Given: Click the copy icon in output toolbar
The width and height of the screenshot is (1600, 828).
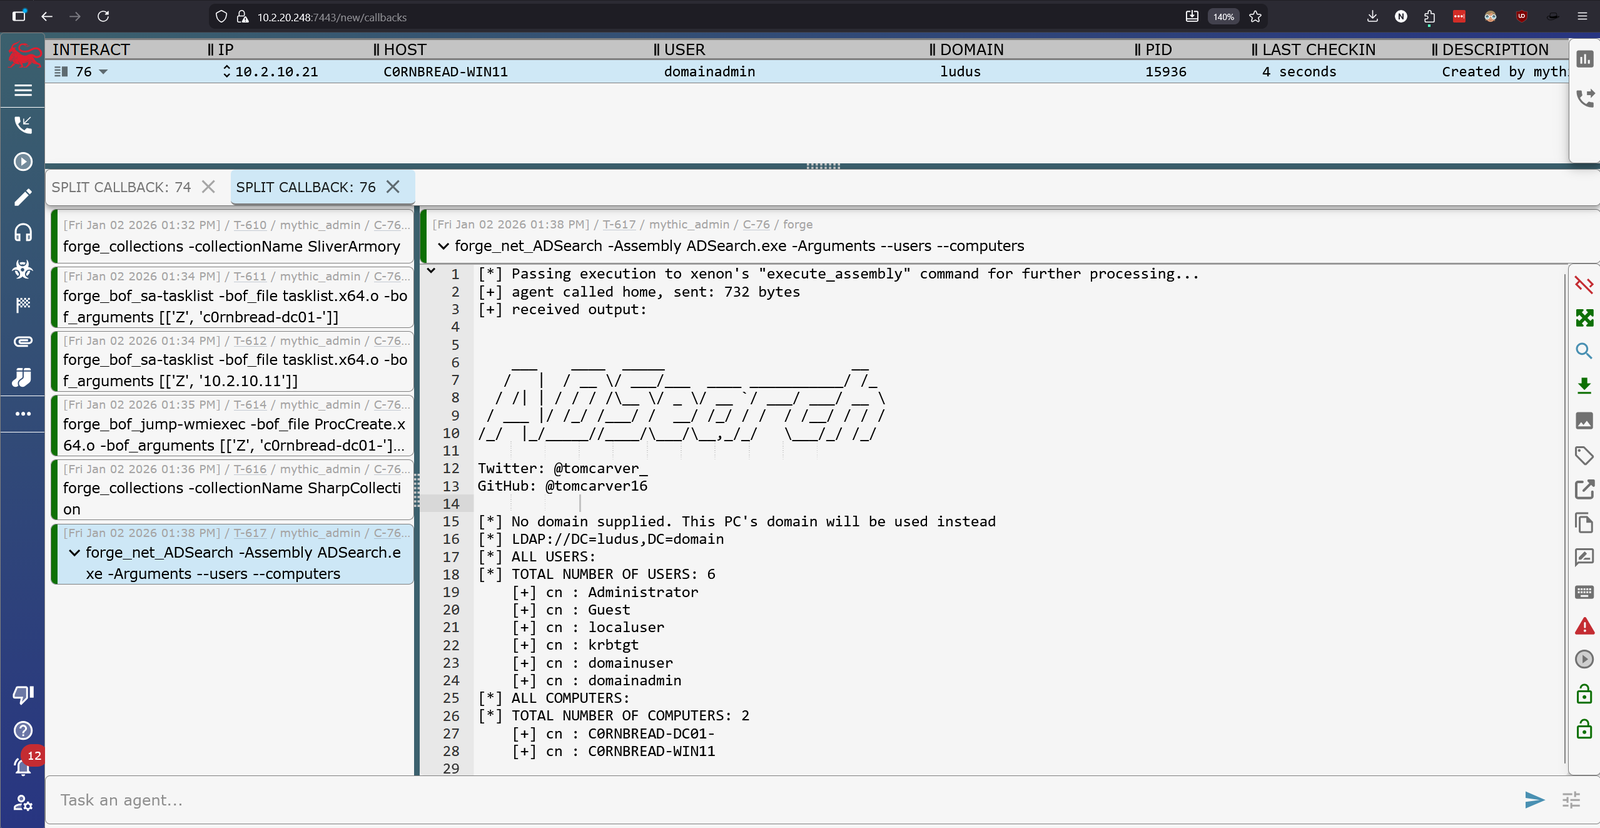Looking at the screenshot, I should pos(1584,523).
